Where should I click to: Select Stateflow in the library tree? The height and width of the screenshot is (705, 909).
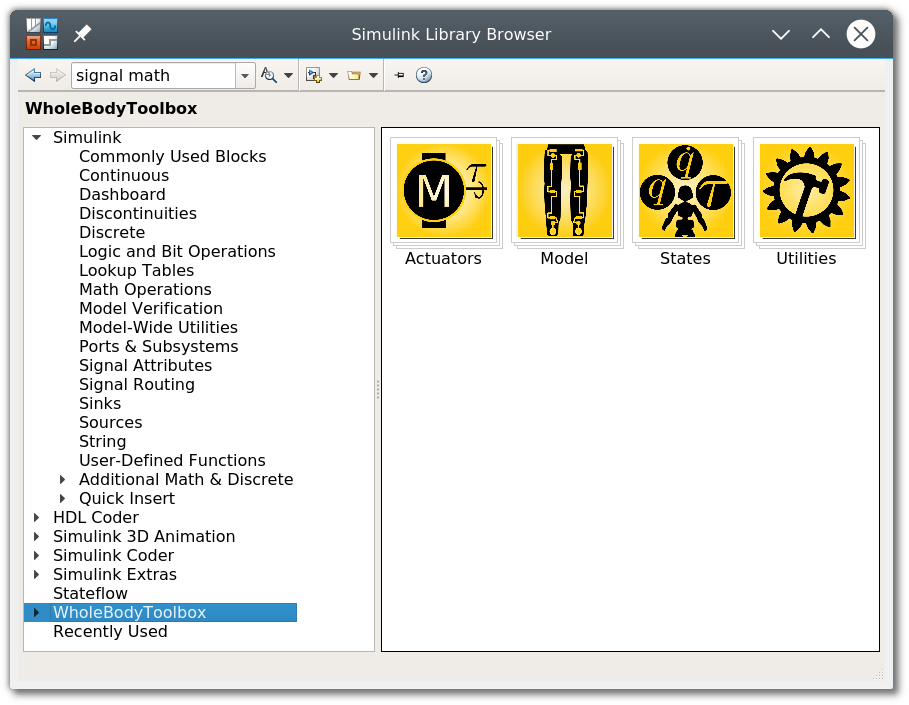(x=90, y=593)
